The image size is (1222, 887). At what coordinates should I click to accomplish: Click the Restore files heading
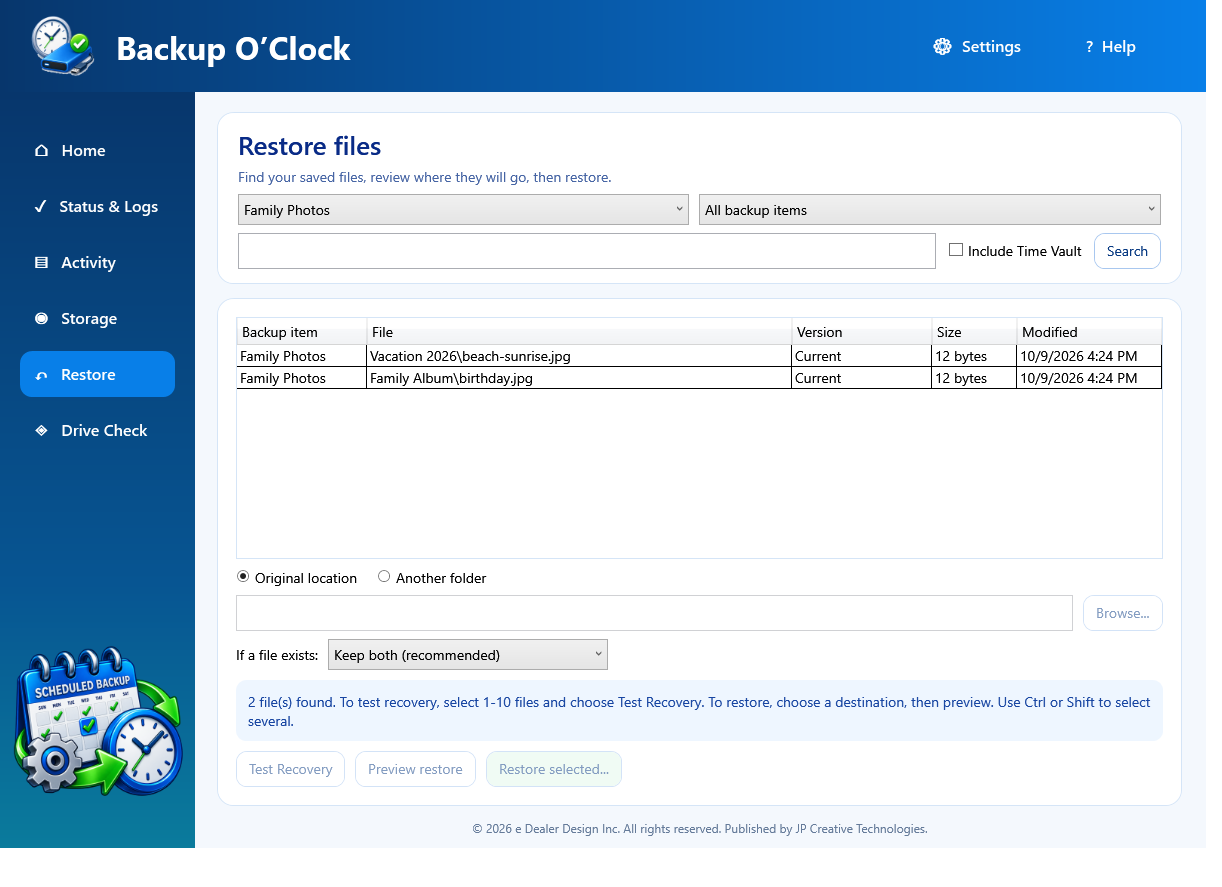tap(310, 146)
